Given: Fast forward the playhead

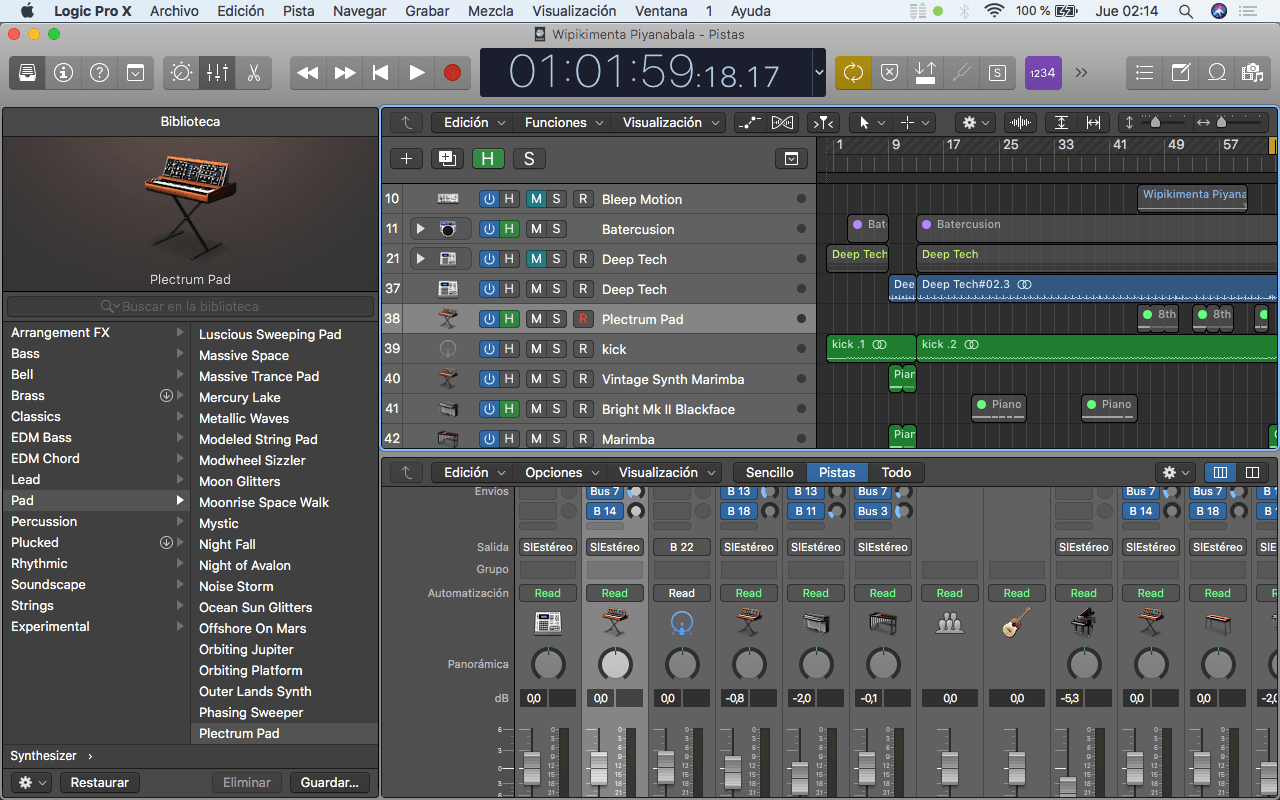Looking at the screenshot, I should tap(344, 73).
